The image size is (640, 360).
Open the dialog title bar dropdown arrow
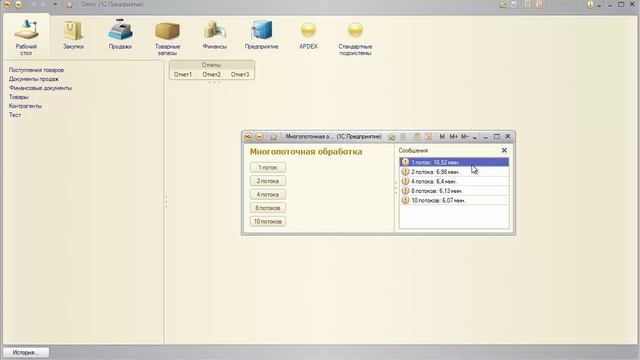click(475, 138)
